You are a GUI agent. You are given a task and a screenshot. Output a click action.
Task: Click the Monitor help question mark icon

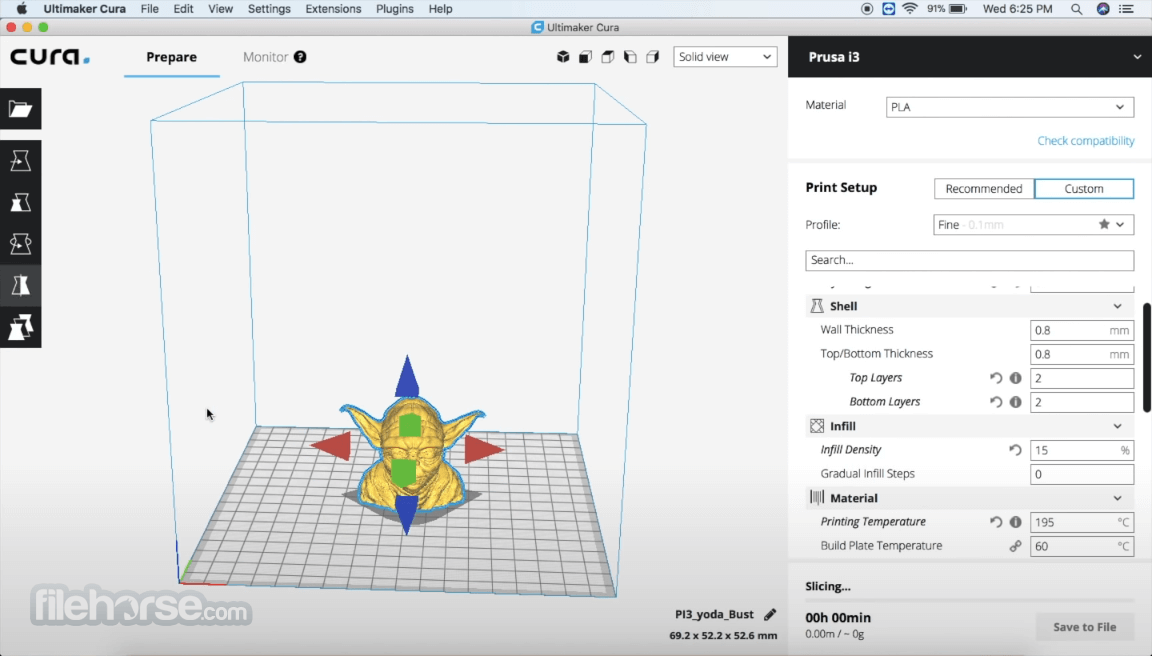300,57
